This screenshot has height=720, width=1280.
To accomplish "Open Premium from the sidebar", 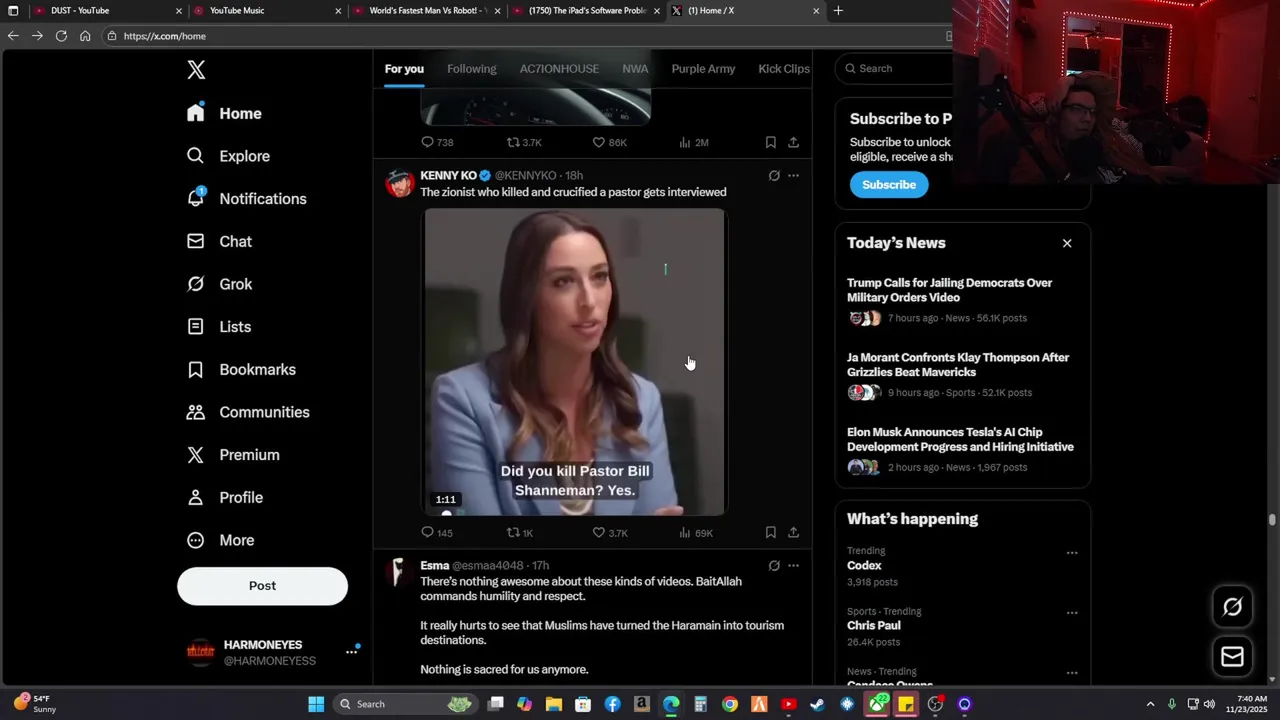I will 233,455.
